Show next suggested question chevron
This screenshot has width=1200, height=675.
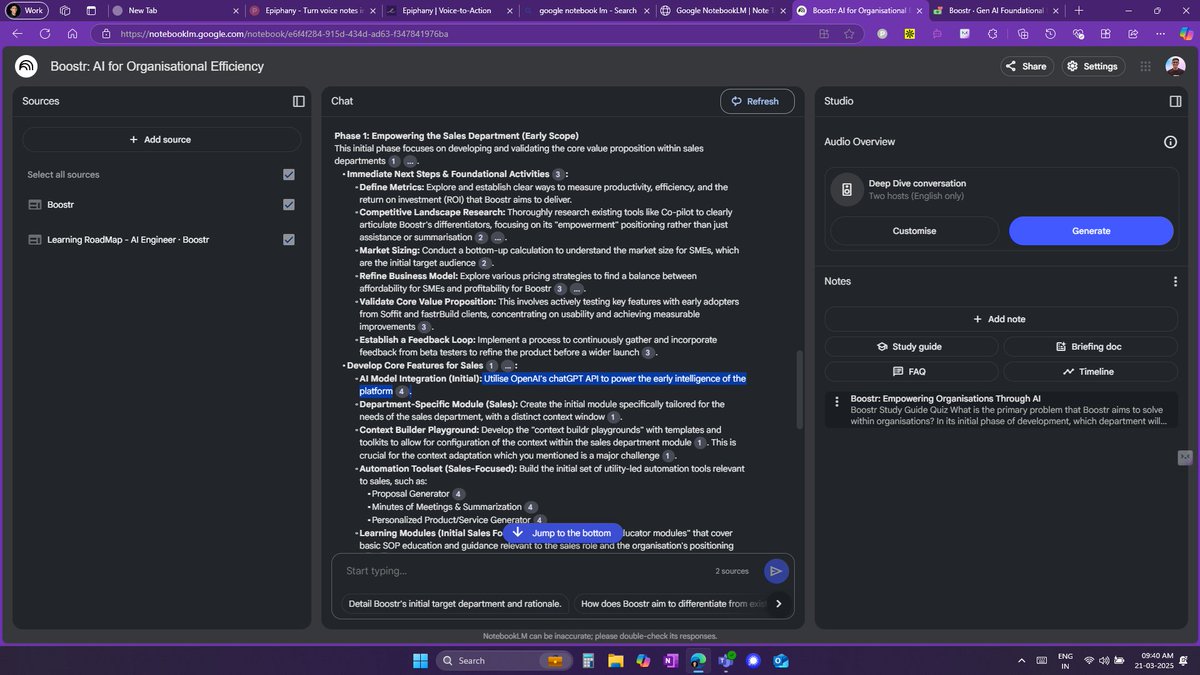[778, 604]
